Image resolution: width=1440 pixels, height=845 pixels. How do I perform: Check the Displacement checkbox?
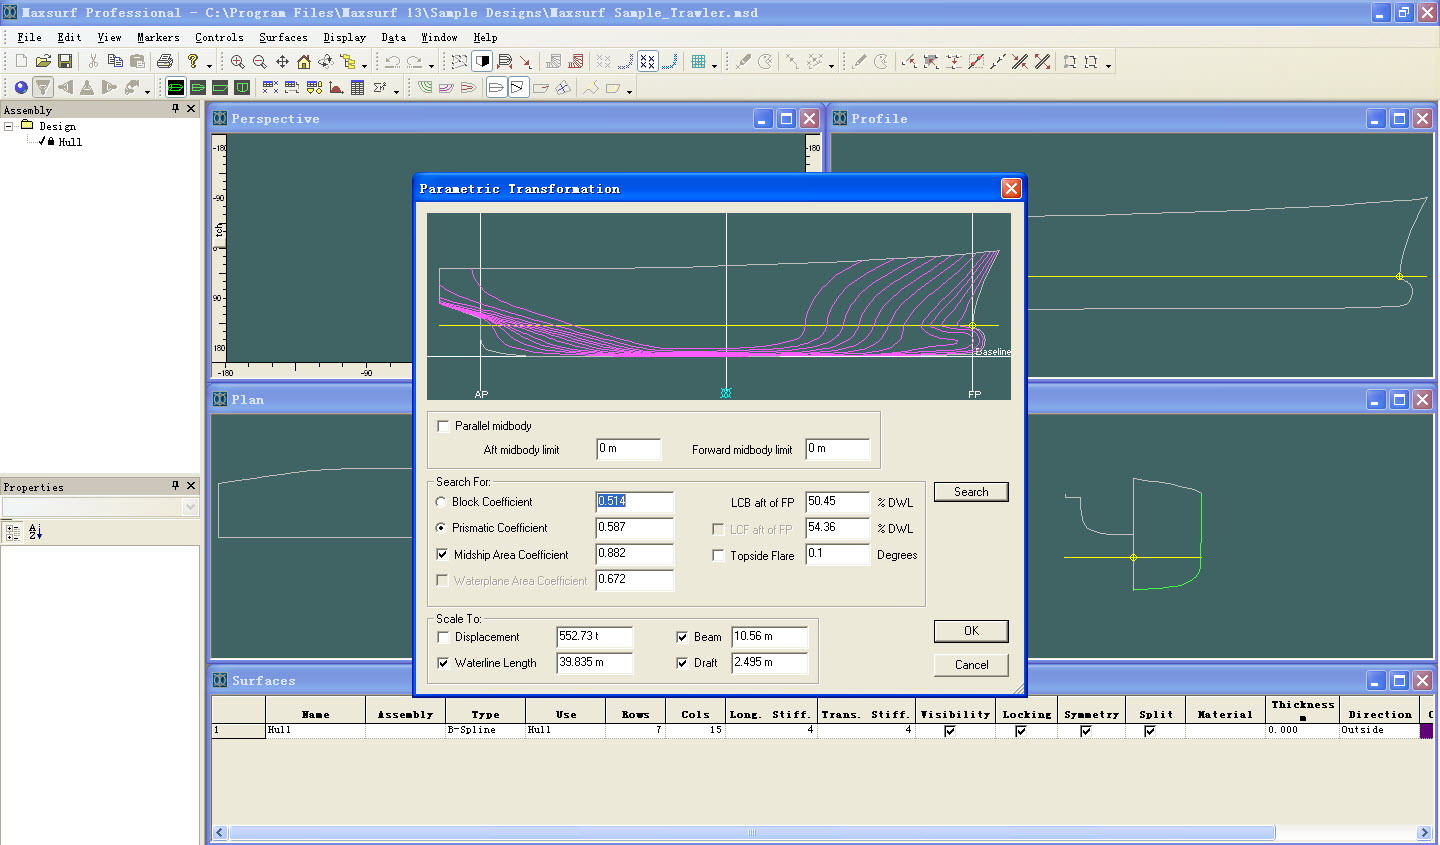click(443, 637)
